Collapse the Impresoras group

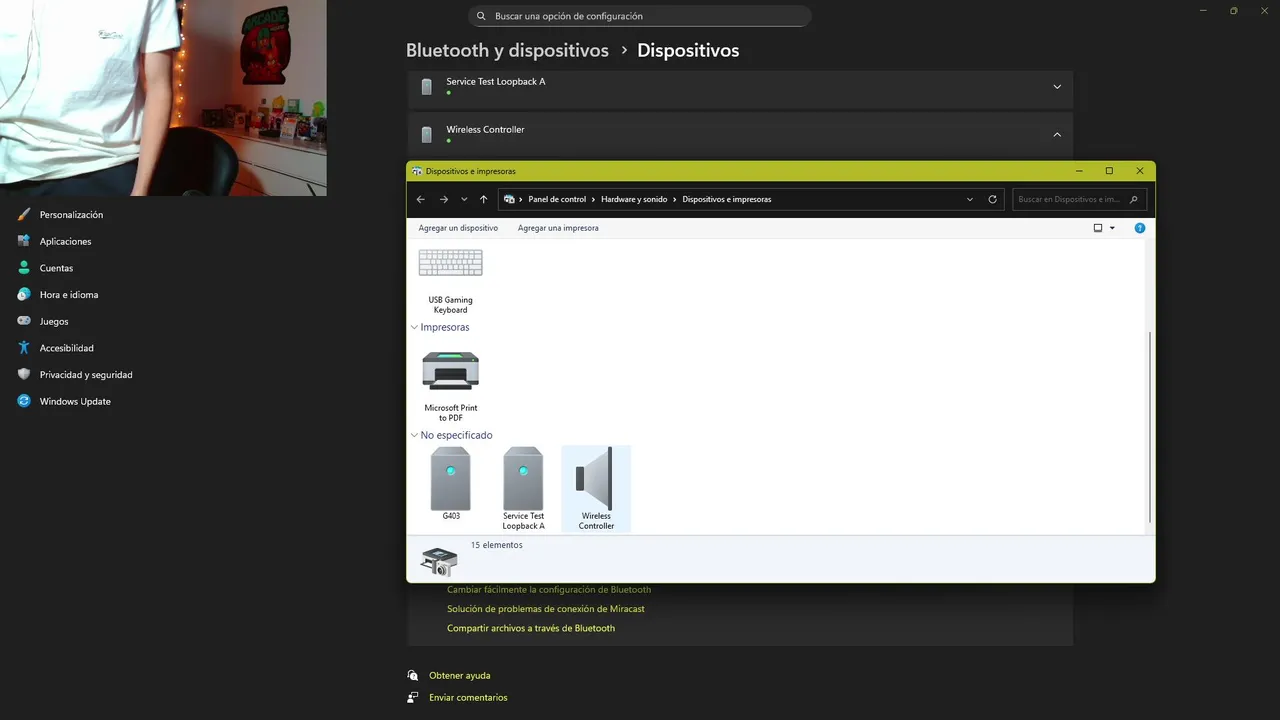click(x=415, y=327)
